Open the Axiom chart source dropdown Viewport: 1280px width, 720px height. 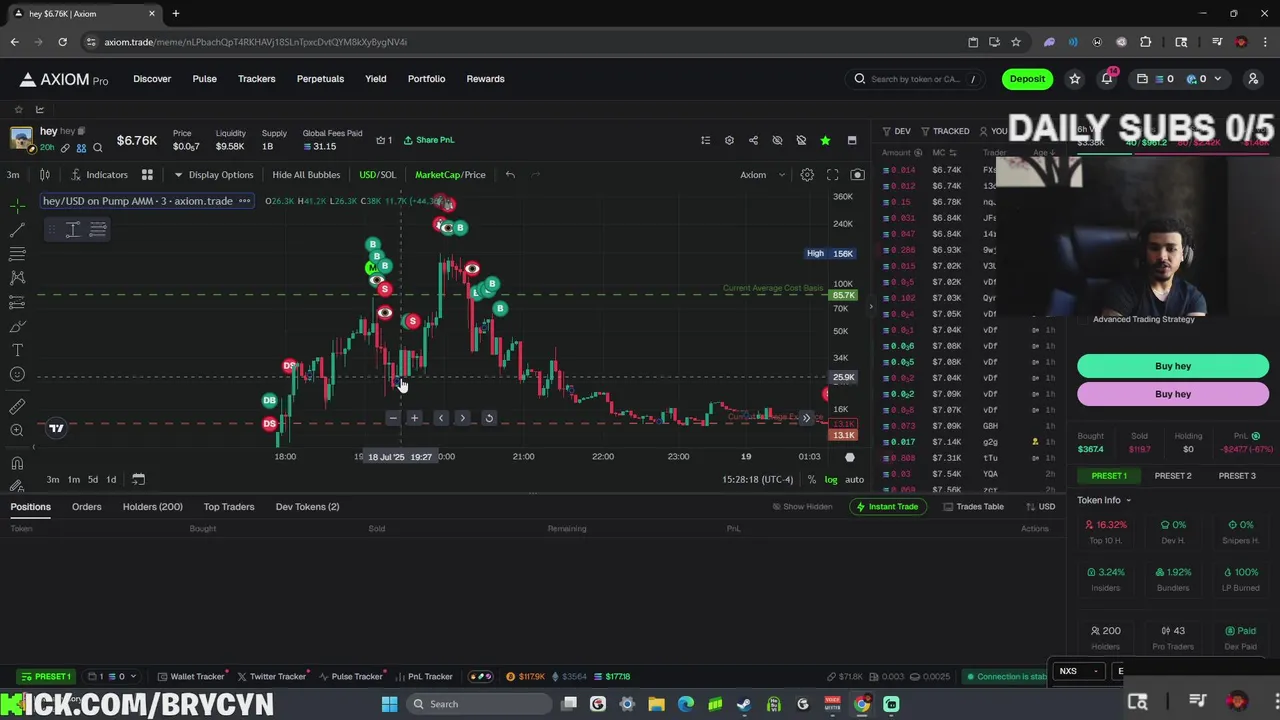pyautogui.click(x=762, y=175)
